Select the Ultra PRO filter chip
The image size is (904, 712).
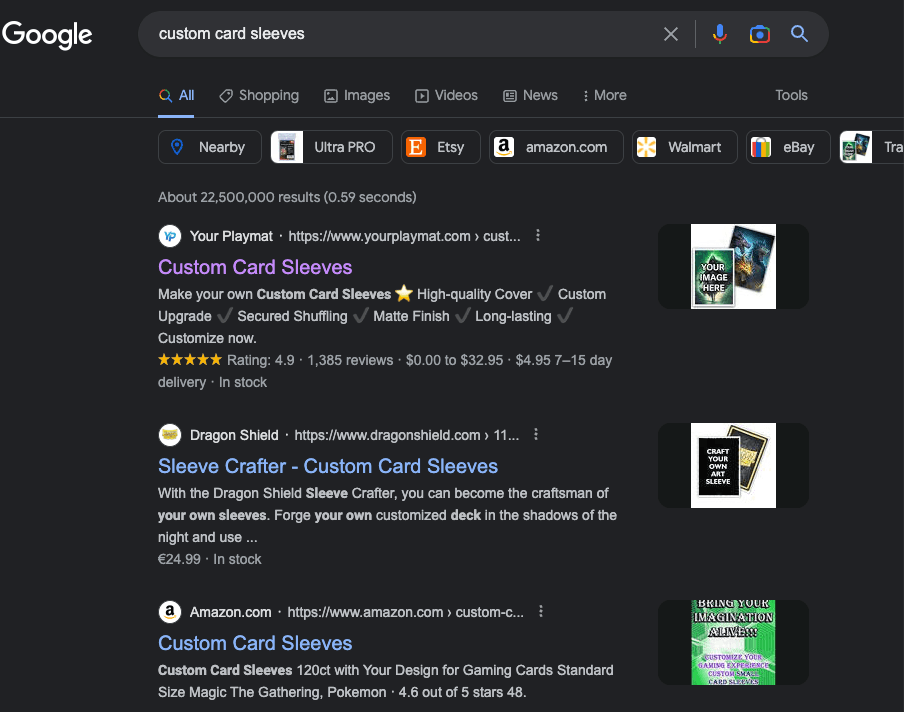332,147
